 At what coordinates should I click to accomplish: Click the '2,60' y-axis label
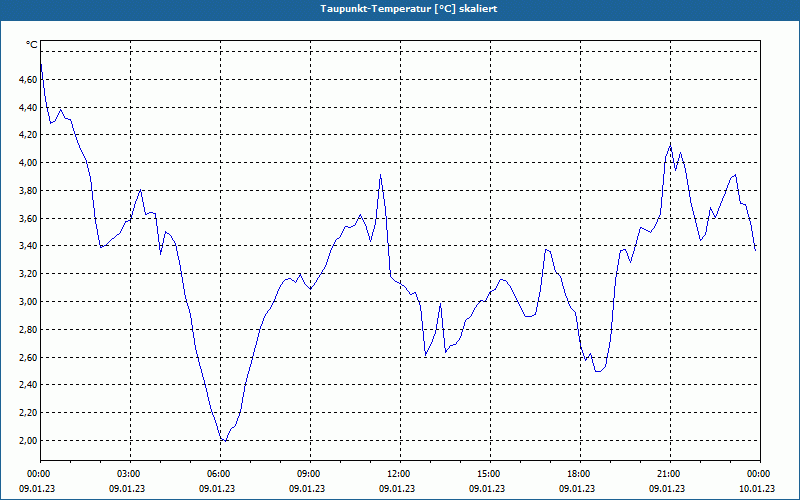pyautogui.click(x=28, y=357)
